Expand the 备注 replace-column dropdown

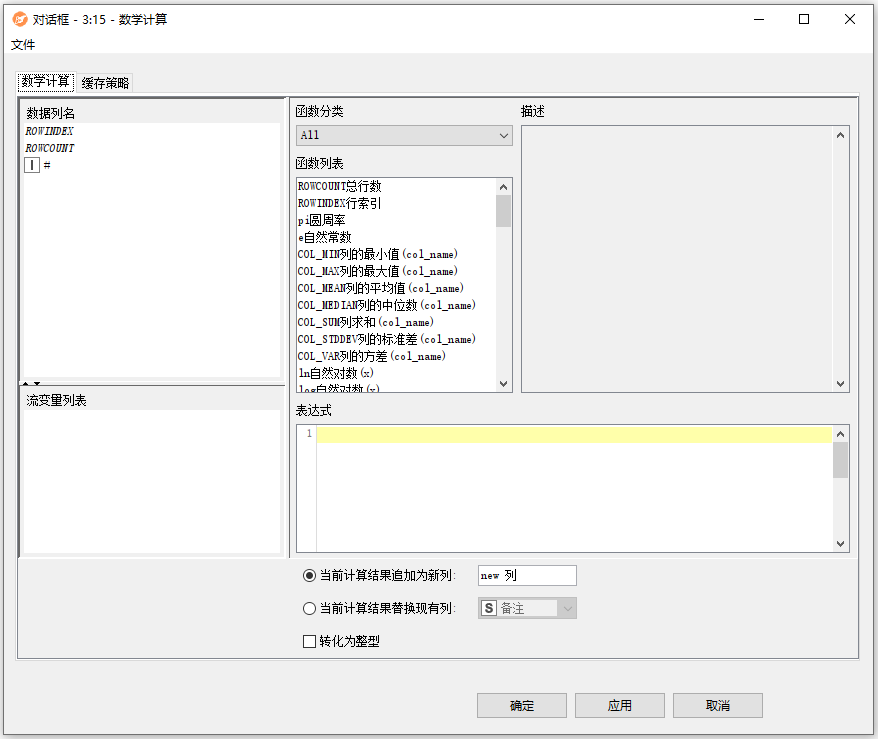(567, 608)
